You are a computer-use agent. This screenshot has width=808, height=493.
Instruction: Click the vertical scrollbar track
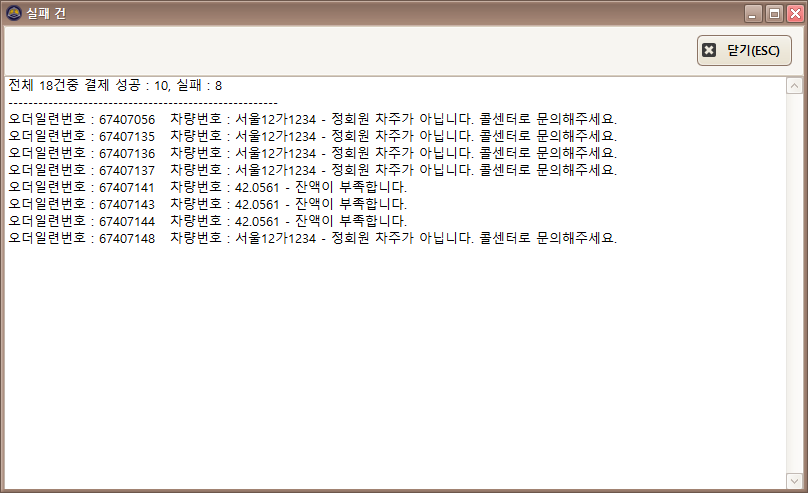[x=795, y=280]
